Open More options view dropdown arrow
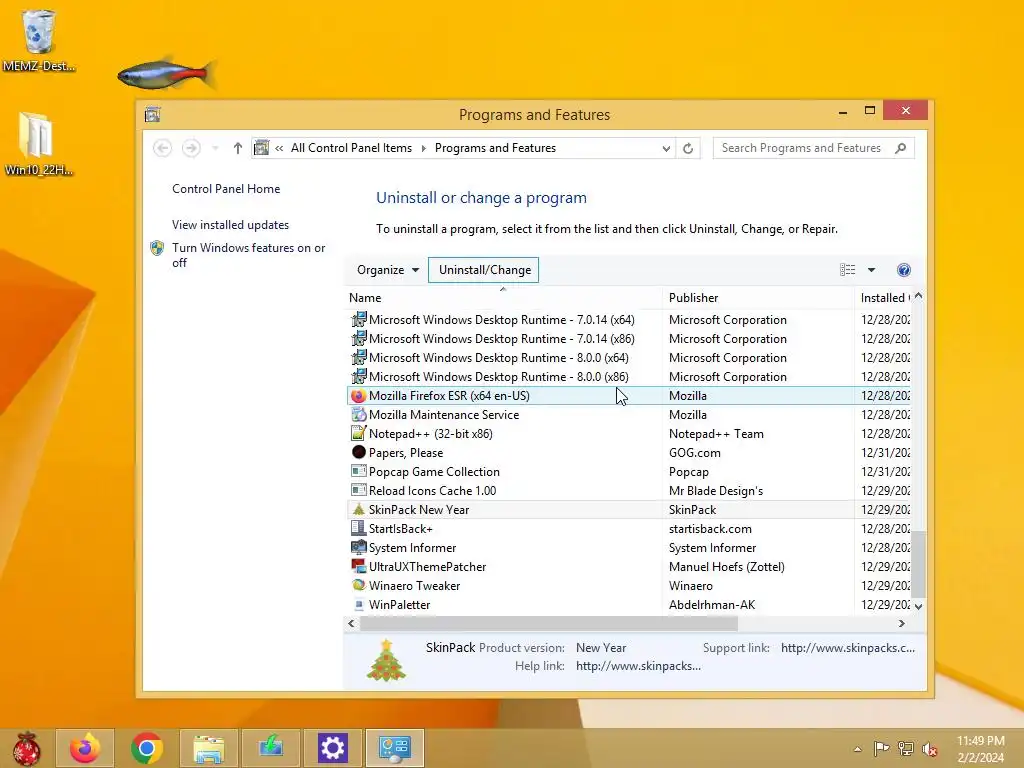The height and width of the screenshot is (768, 1024). point(871,270)
